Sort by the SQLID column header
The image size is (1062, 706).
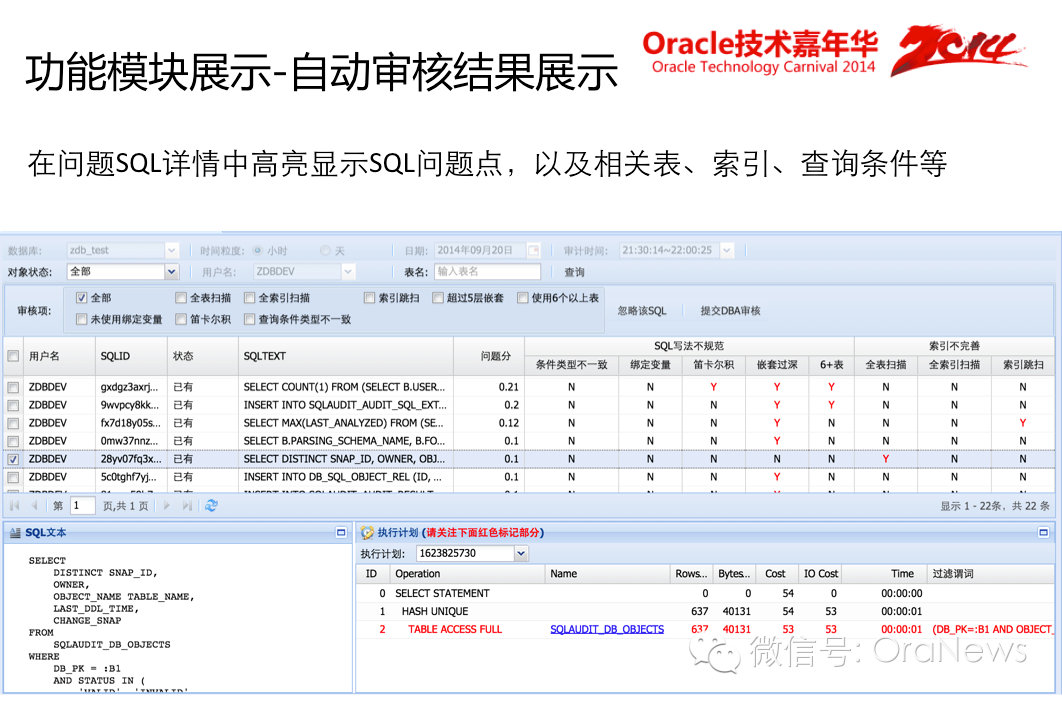point(131,356)
